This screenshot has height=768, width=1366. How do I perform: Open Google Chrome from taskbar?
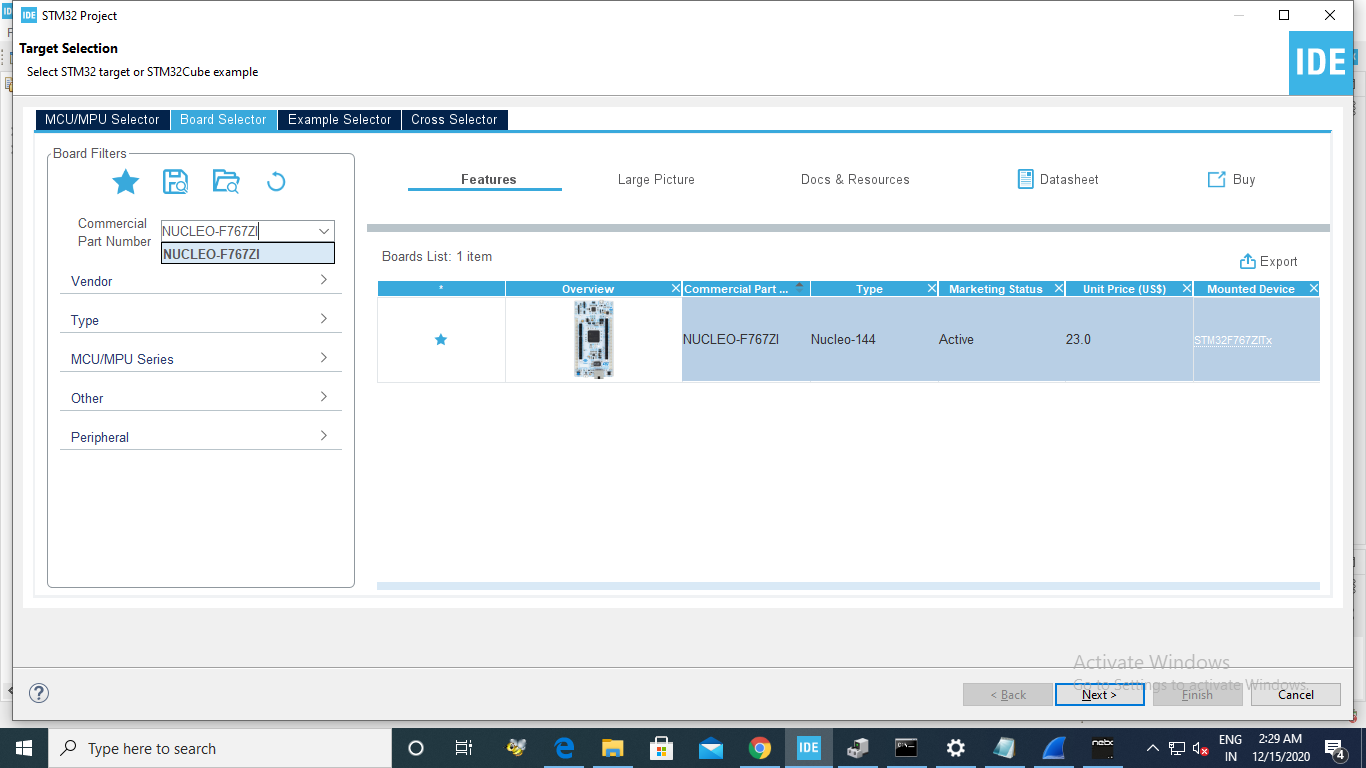point(760,748)
